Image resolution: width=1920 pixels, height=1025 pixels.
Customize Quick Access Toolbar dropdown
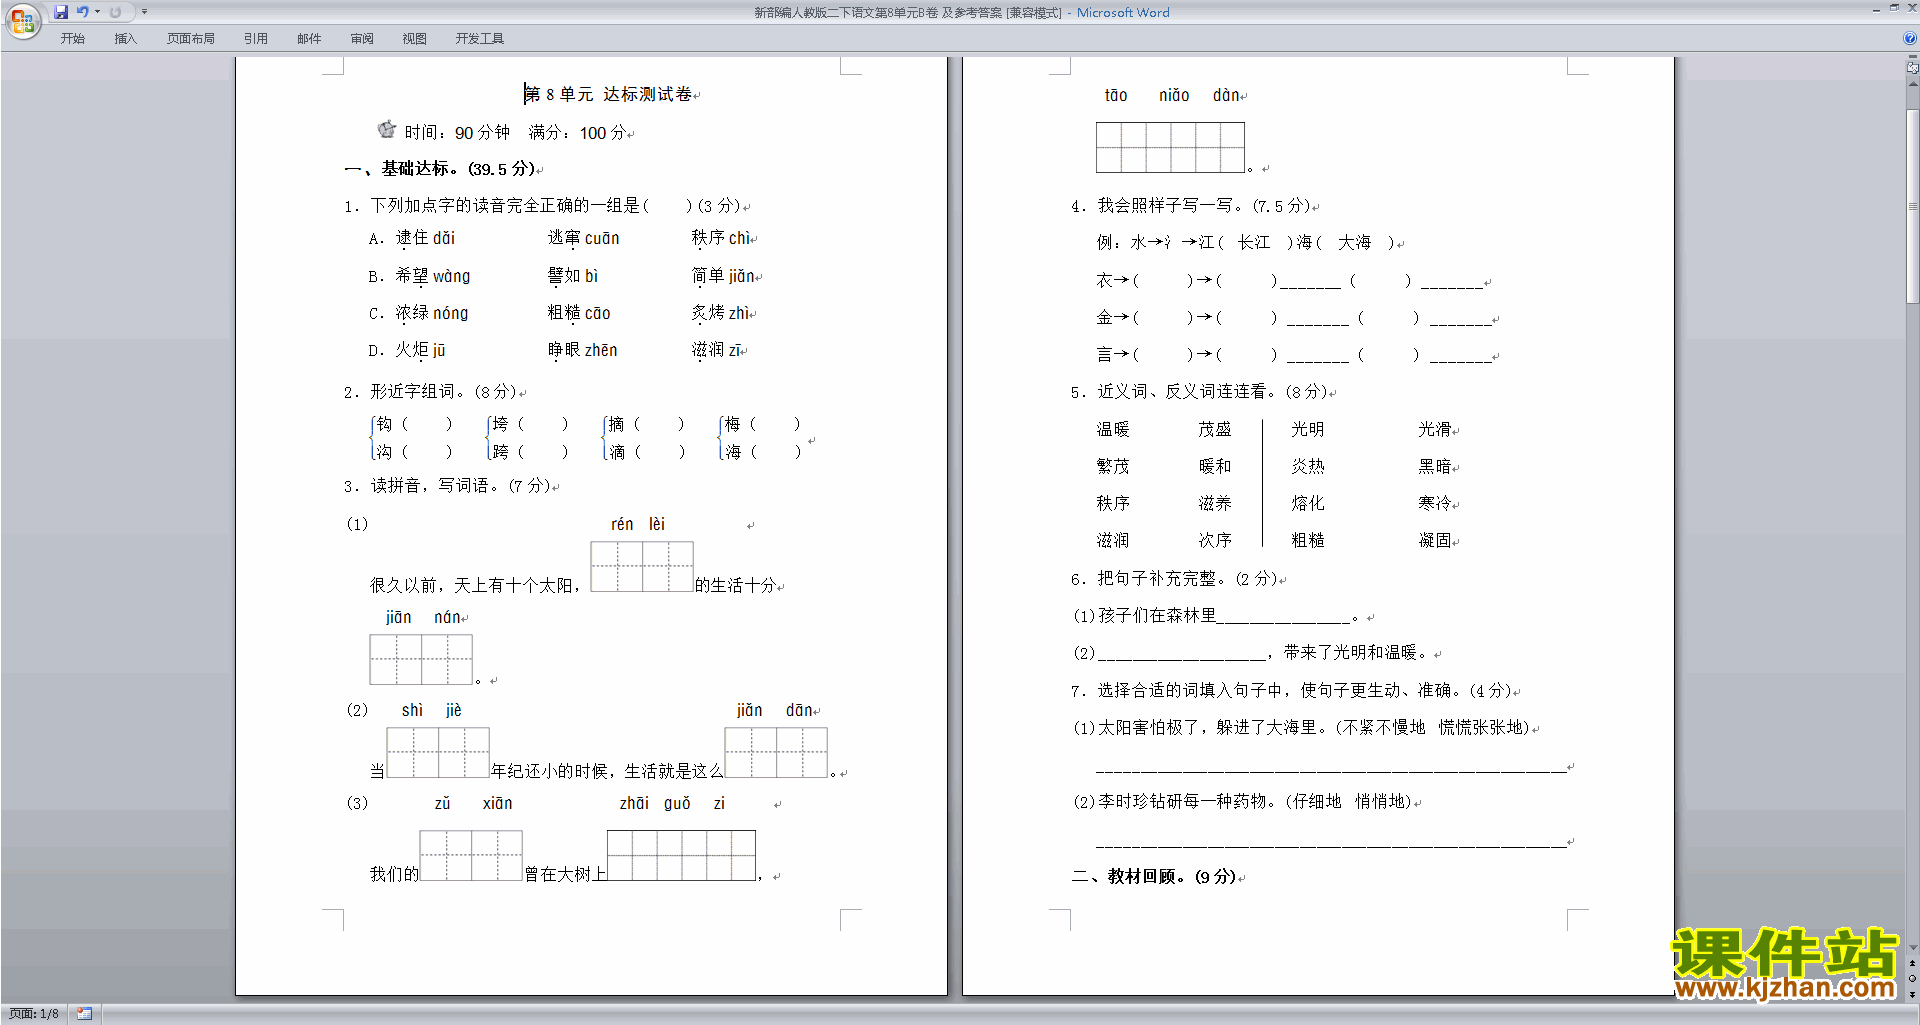click(x=144, y=12)
